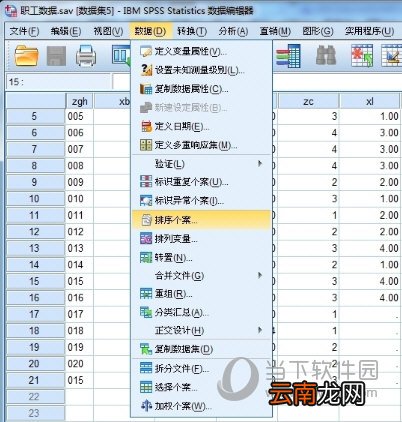Open the 视图(V) menu
This screenshot has width=402, height=422.
click(108, 31)
